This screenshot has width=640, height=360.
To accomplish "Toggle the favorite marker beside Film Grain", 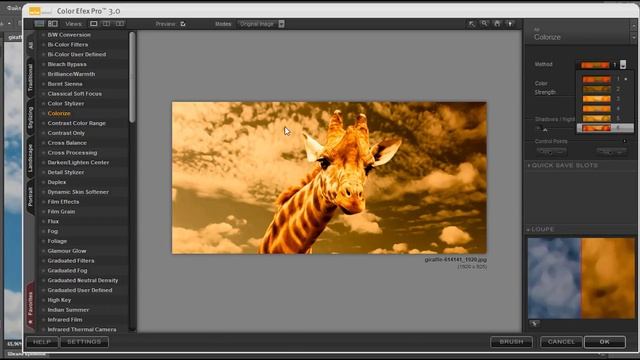I will (43, 212).
